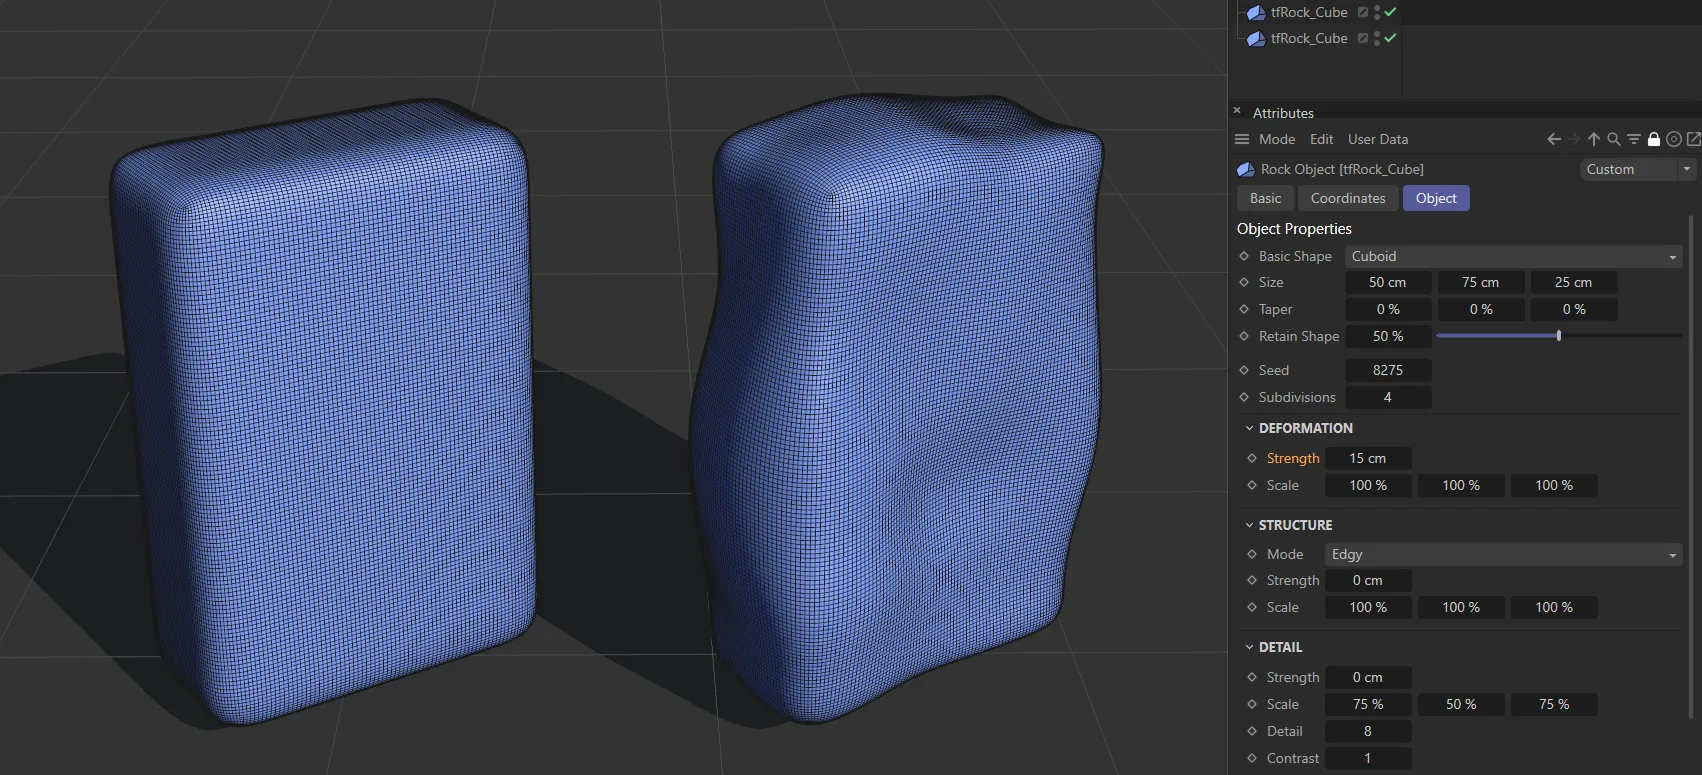The height and width of the screenshot is (775, 1702).
Task: Click the up arrow in Attributes toolbar
Action: (1594, 139)
